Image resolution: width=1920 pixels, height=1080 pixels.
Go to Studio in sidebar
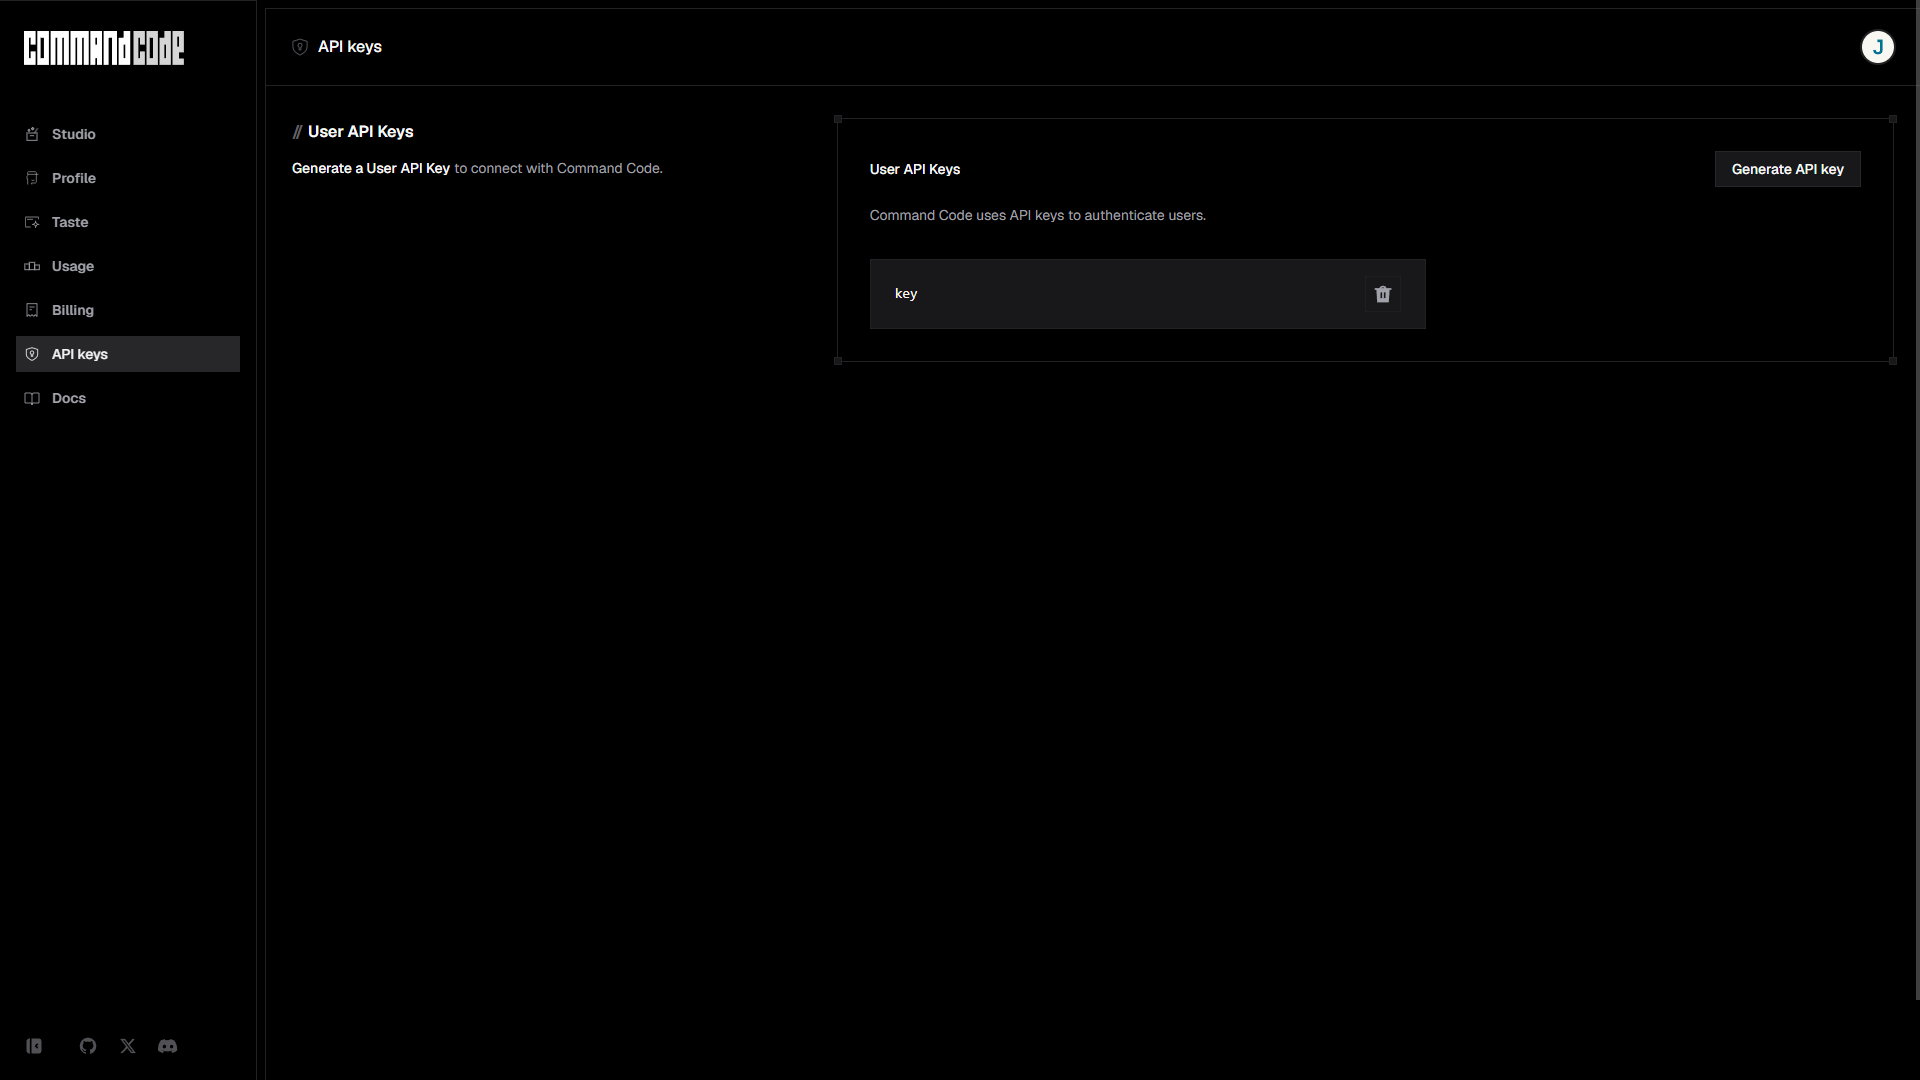click(x=128, y=134)
